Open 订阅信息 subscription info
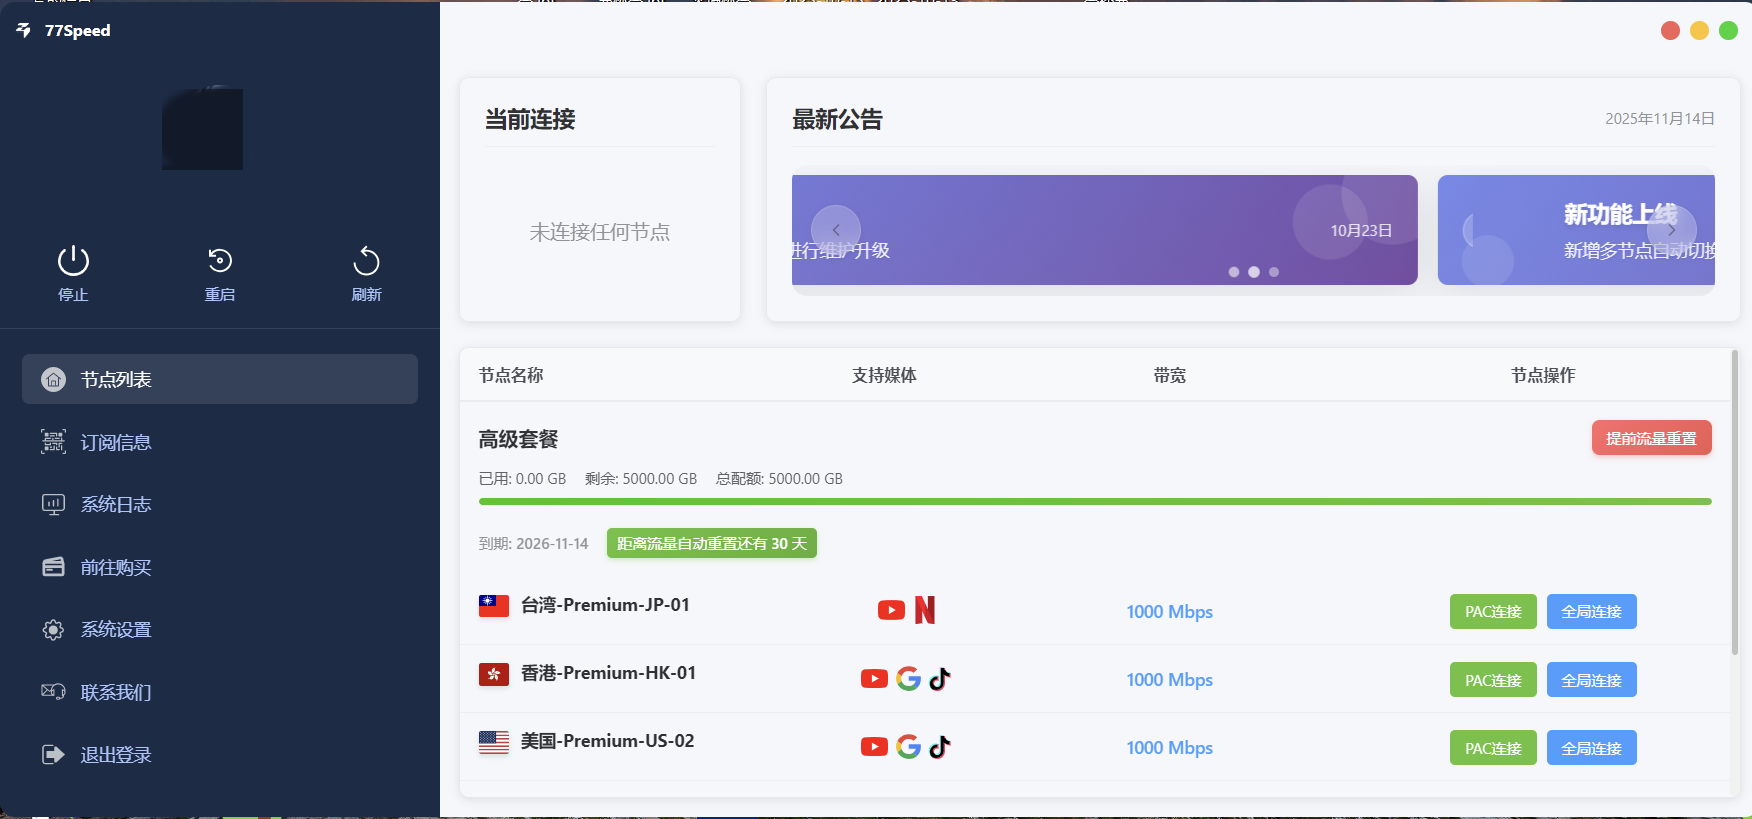Viewport: 1752px width, 819px height. 116,442
